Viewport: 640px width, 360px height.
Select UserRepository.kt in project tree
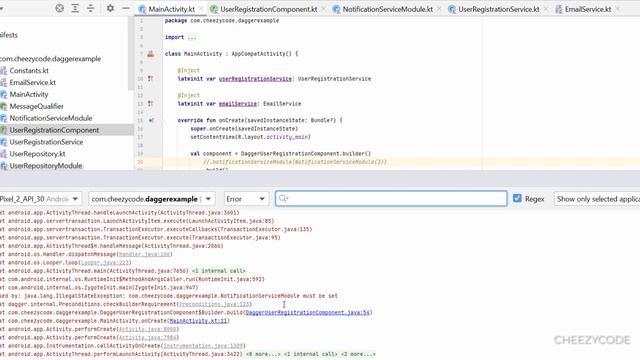click(37, 154)
